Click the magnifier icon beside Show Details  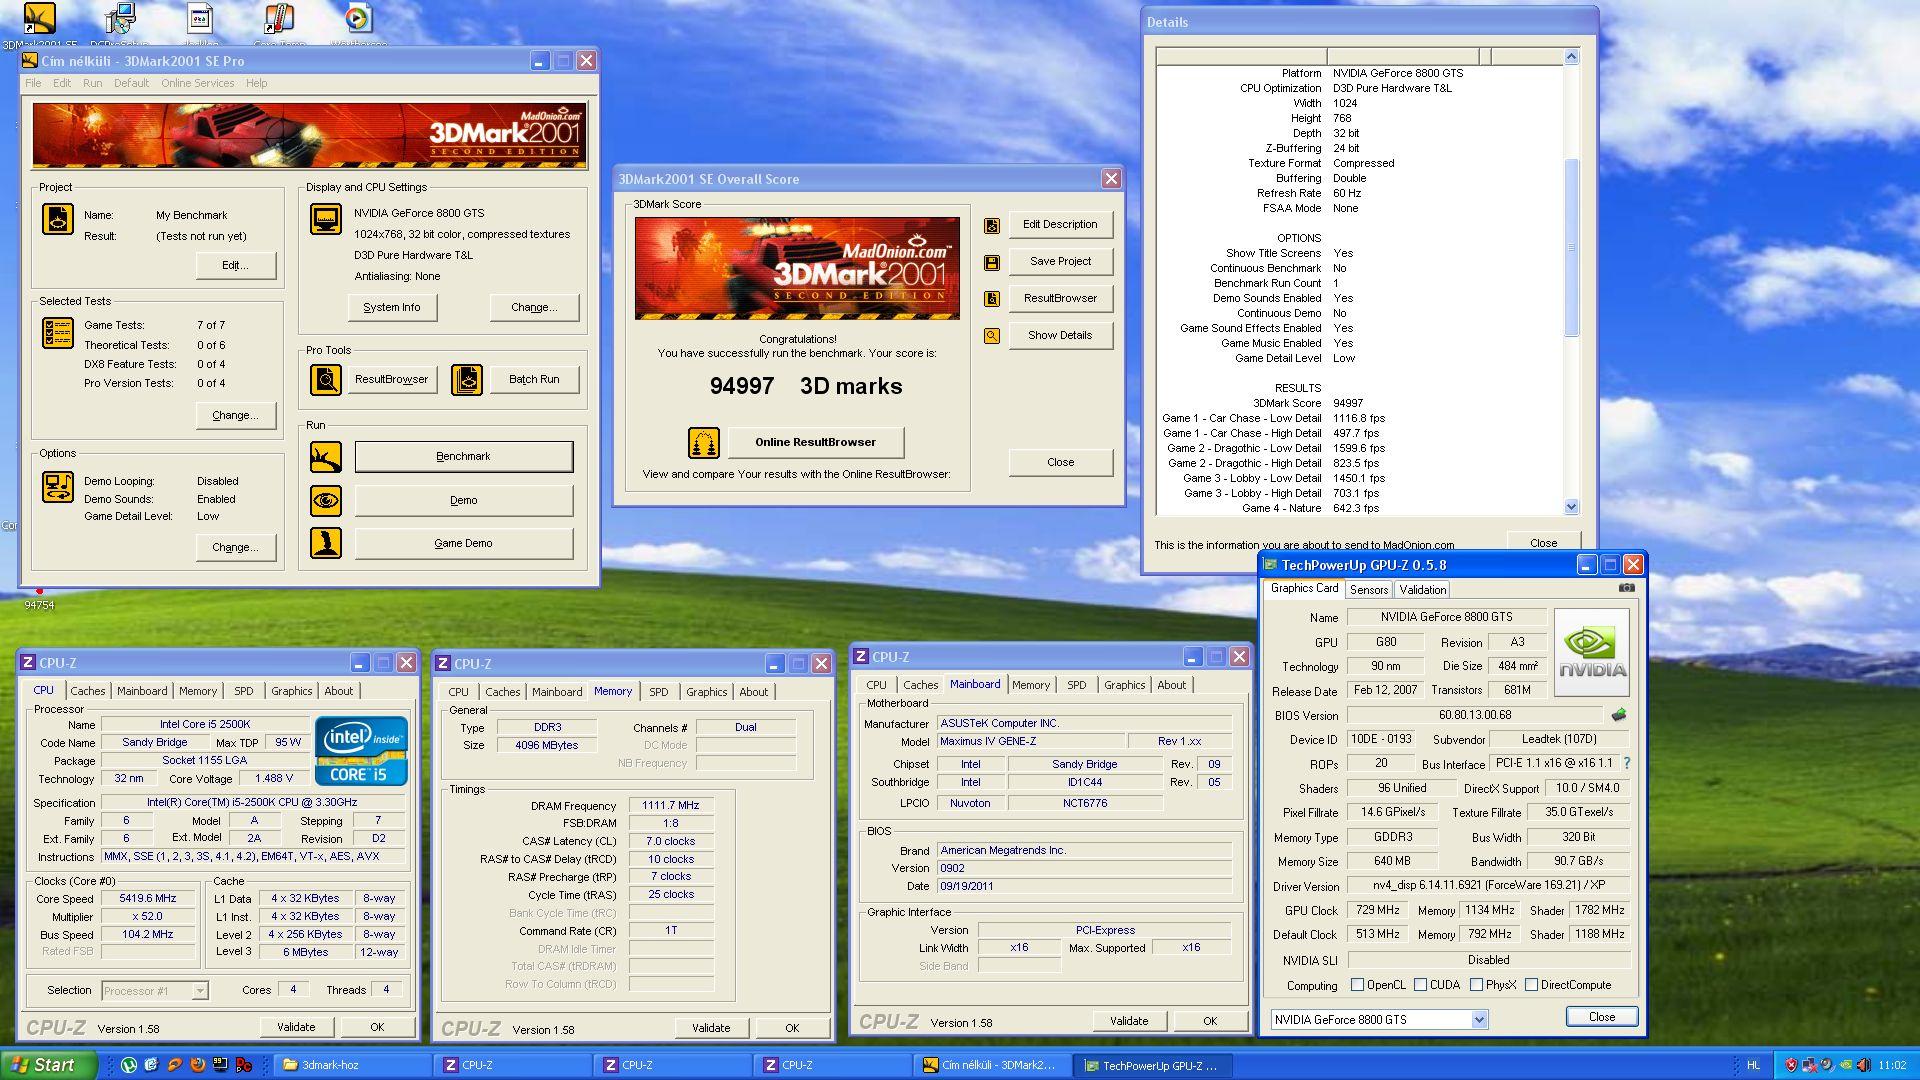click(992, 336)
